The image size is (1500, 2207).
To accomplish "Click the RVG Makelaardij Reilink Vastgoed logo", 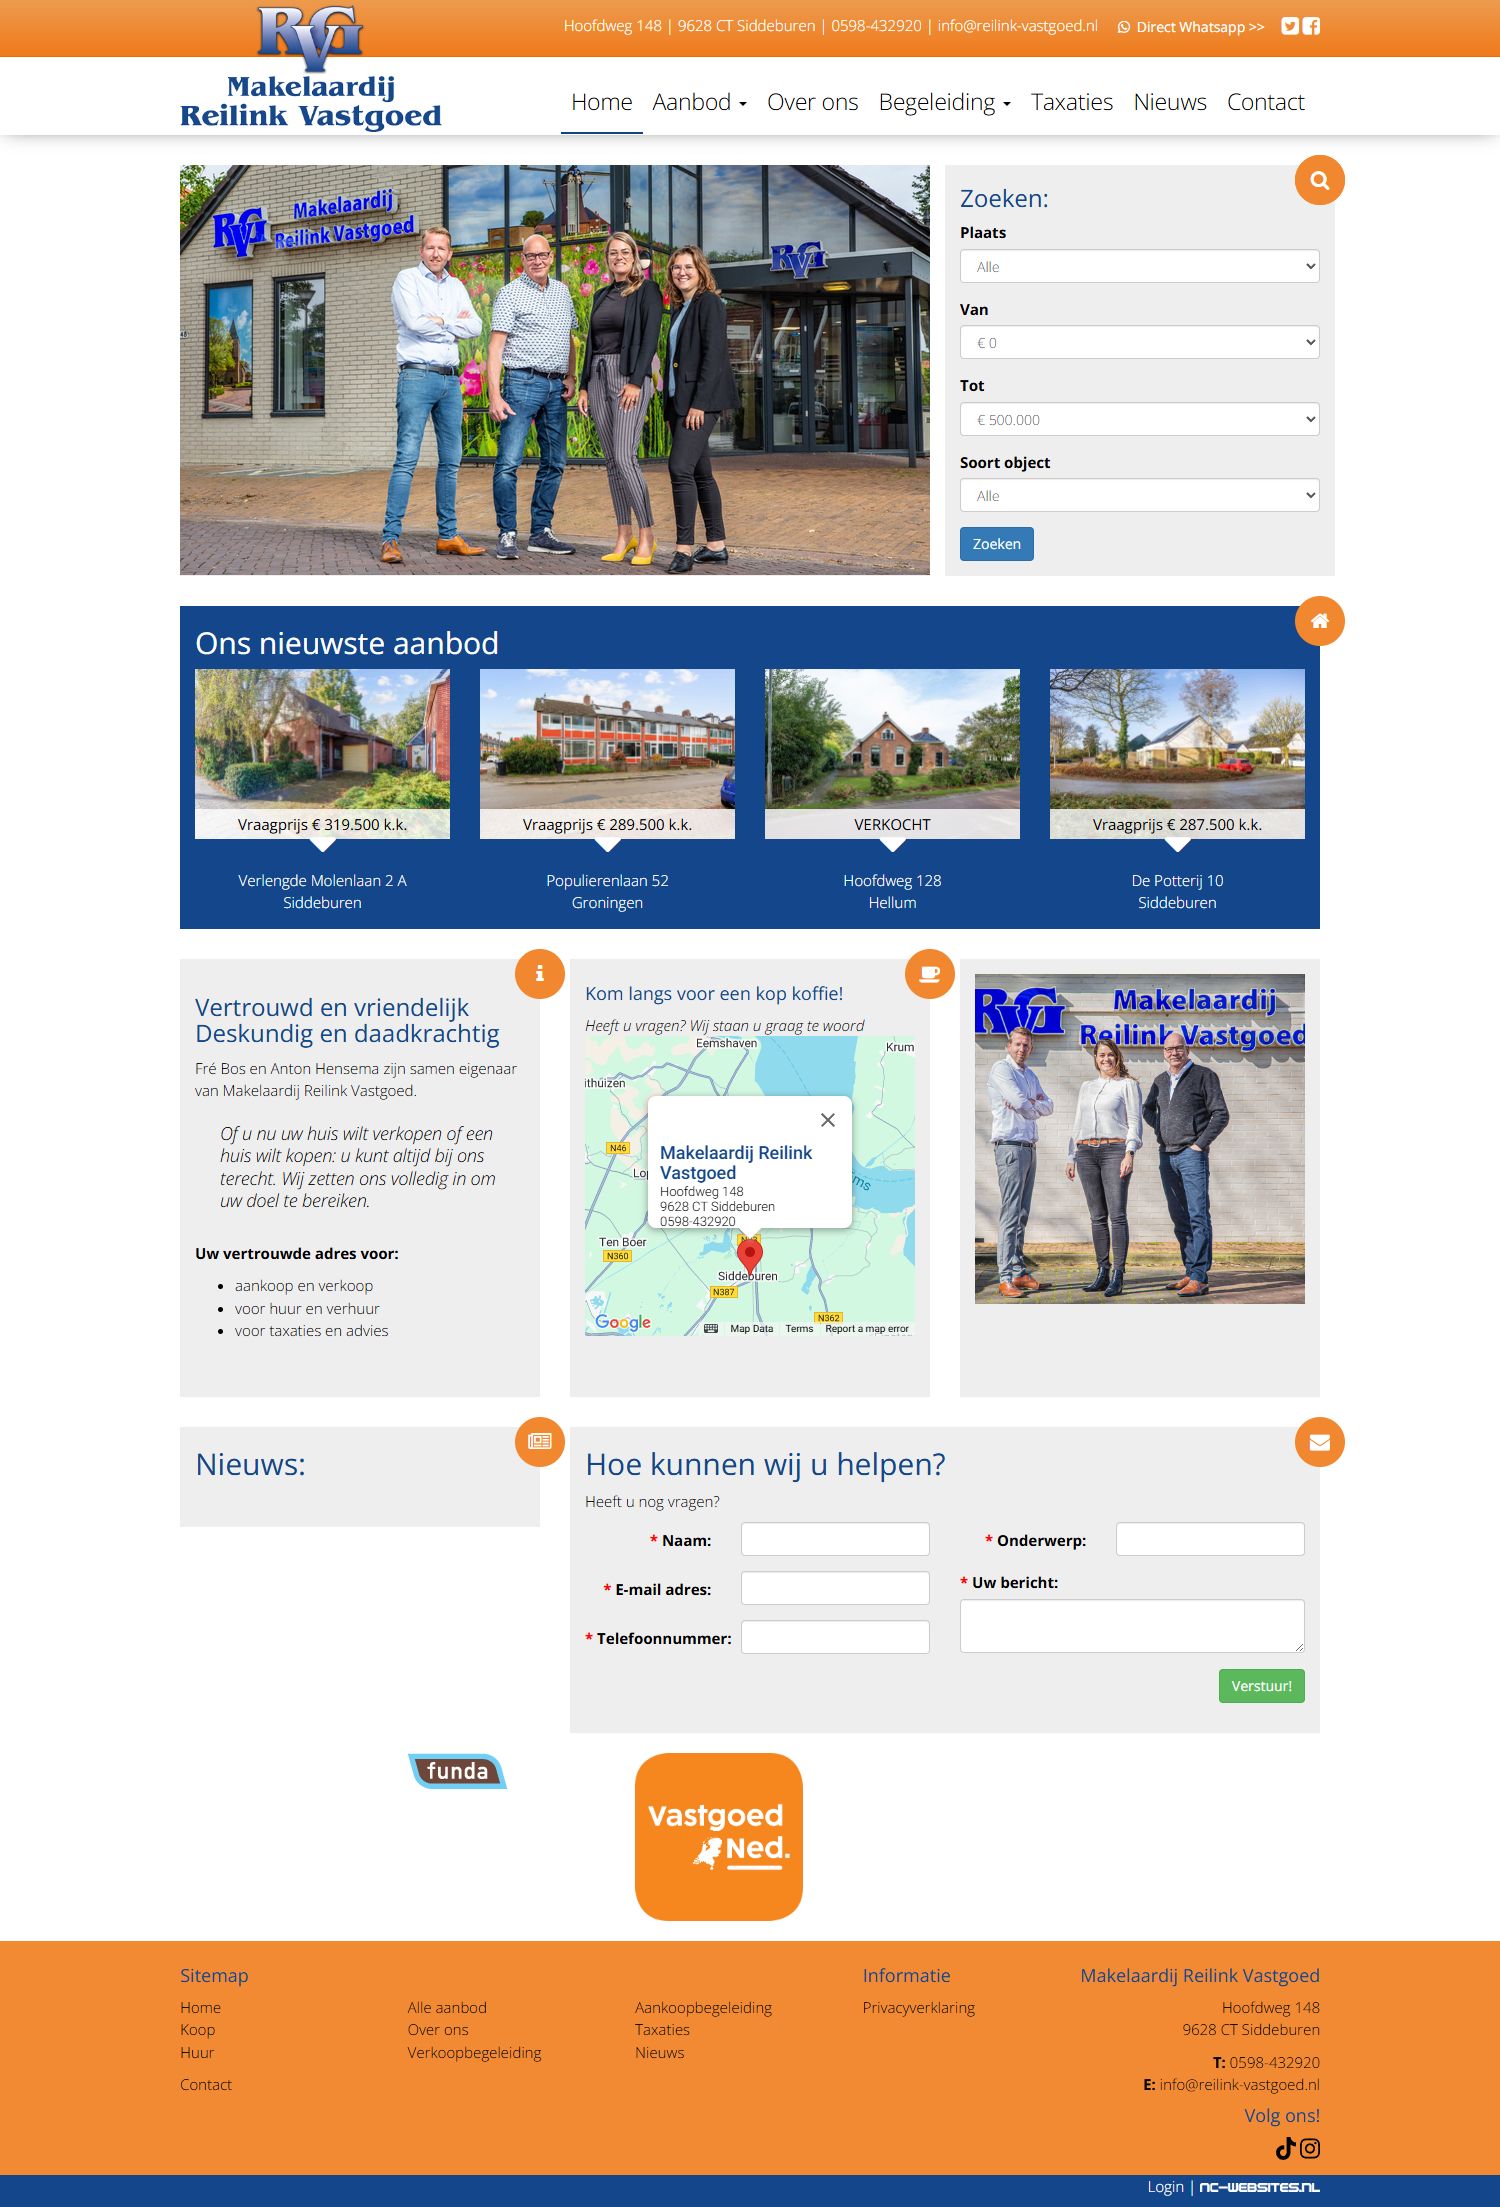I will tap(311, 69).
